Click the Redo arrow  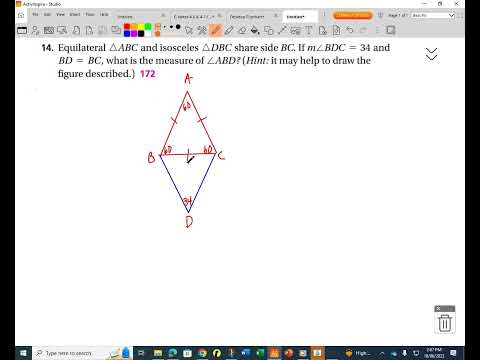click(363, 31)
